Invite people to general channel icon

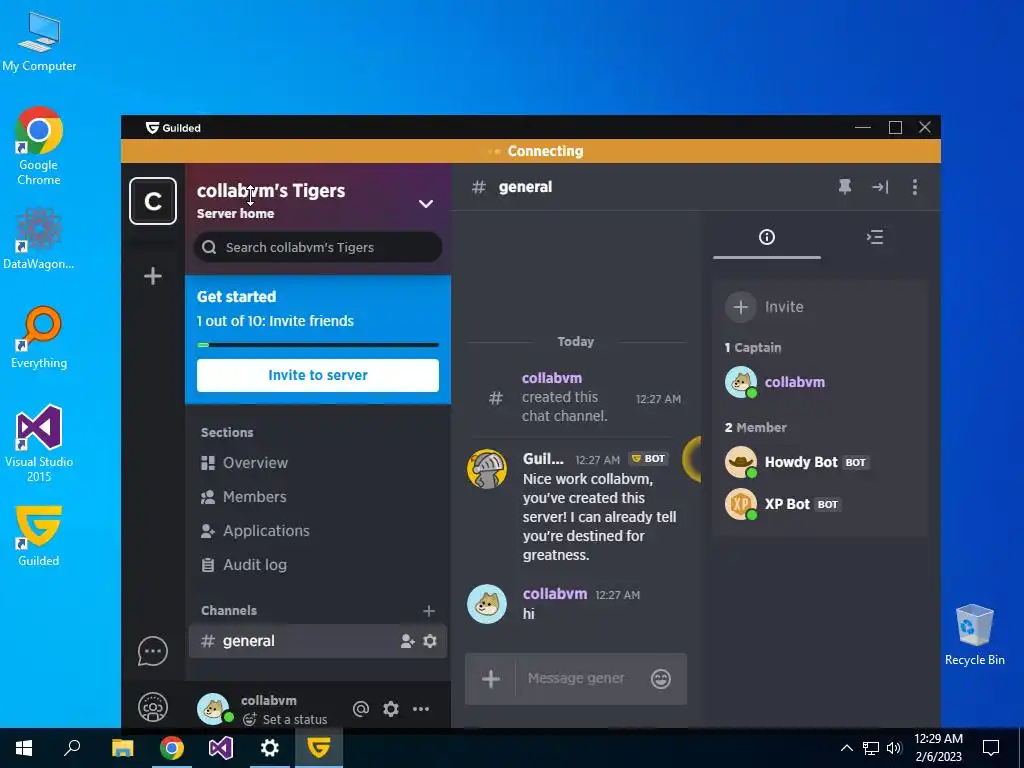[408, 641]
